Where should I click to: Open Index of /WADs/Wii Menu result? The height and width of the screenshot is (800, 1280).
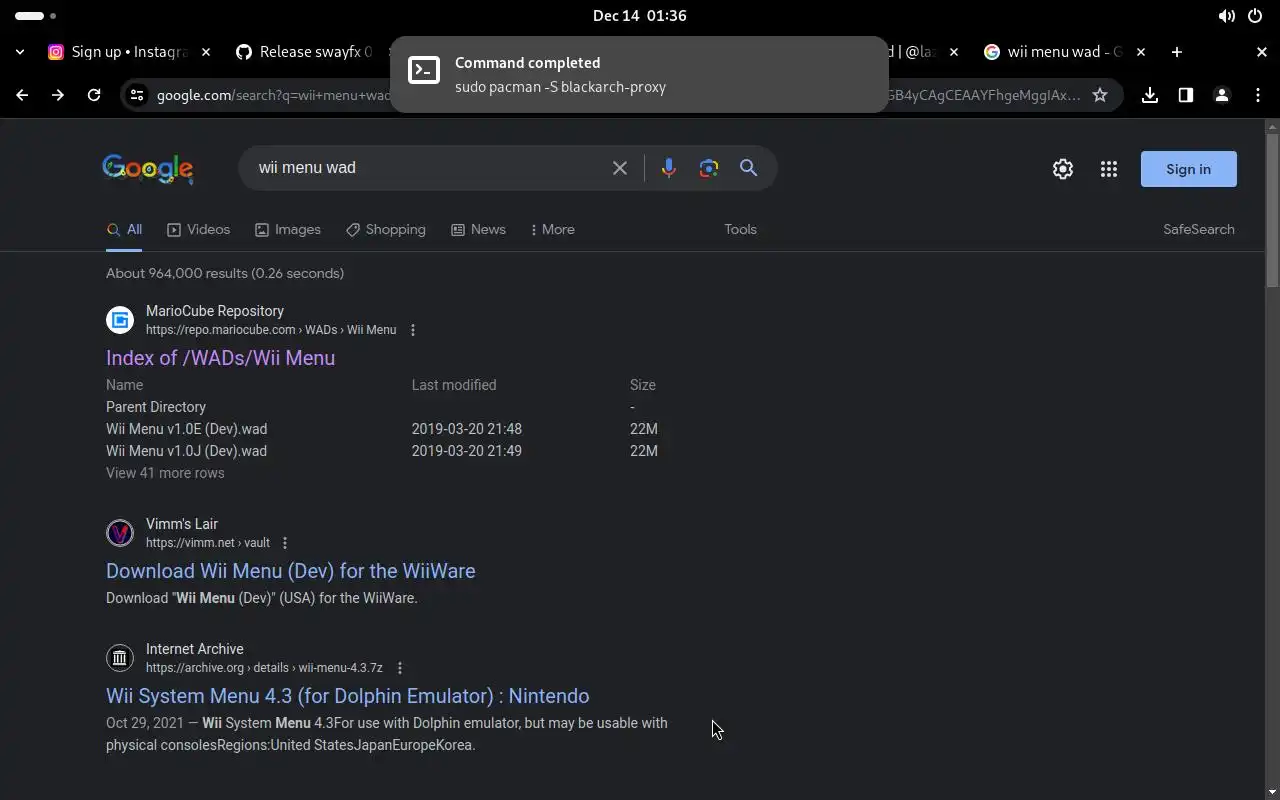pos(220,358)
